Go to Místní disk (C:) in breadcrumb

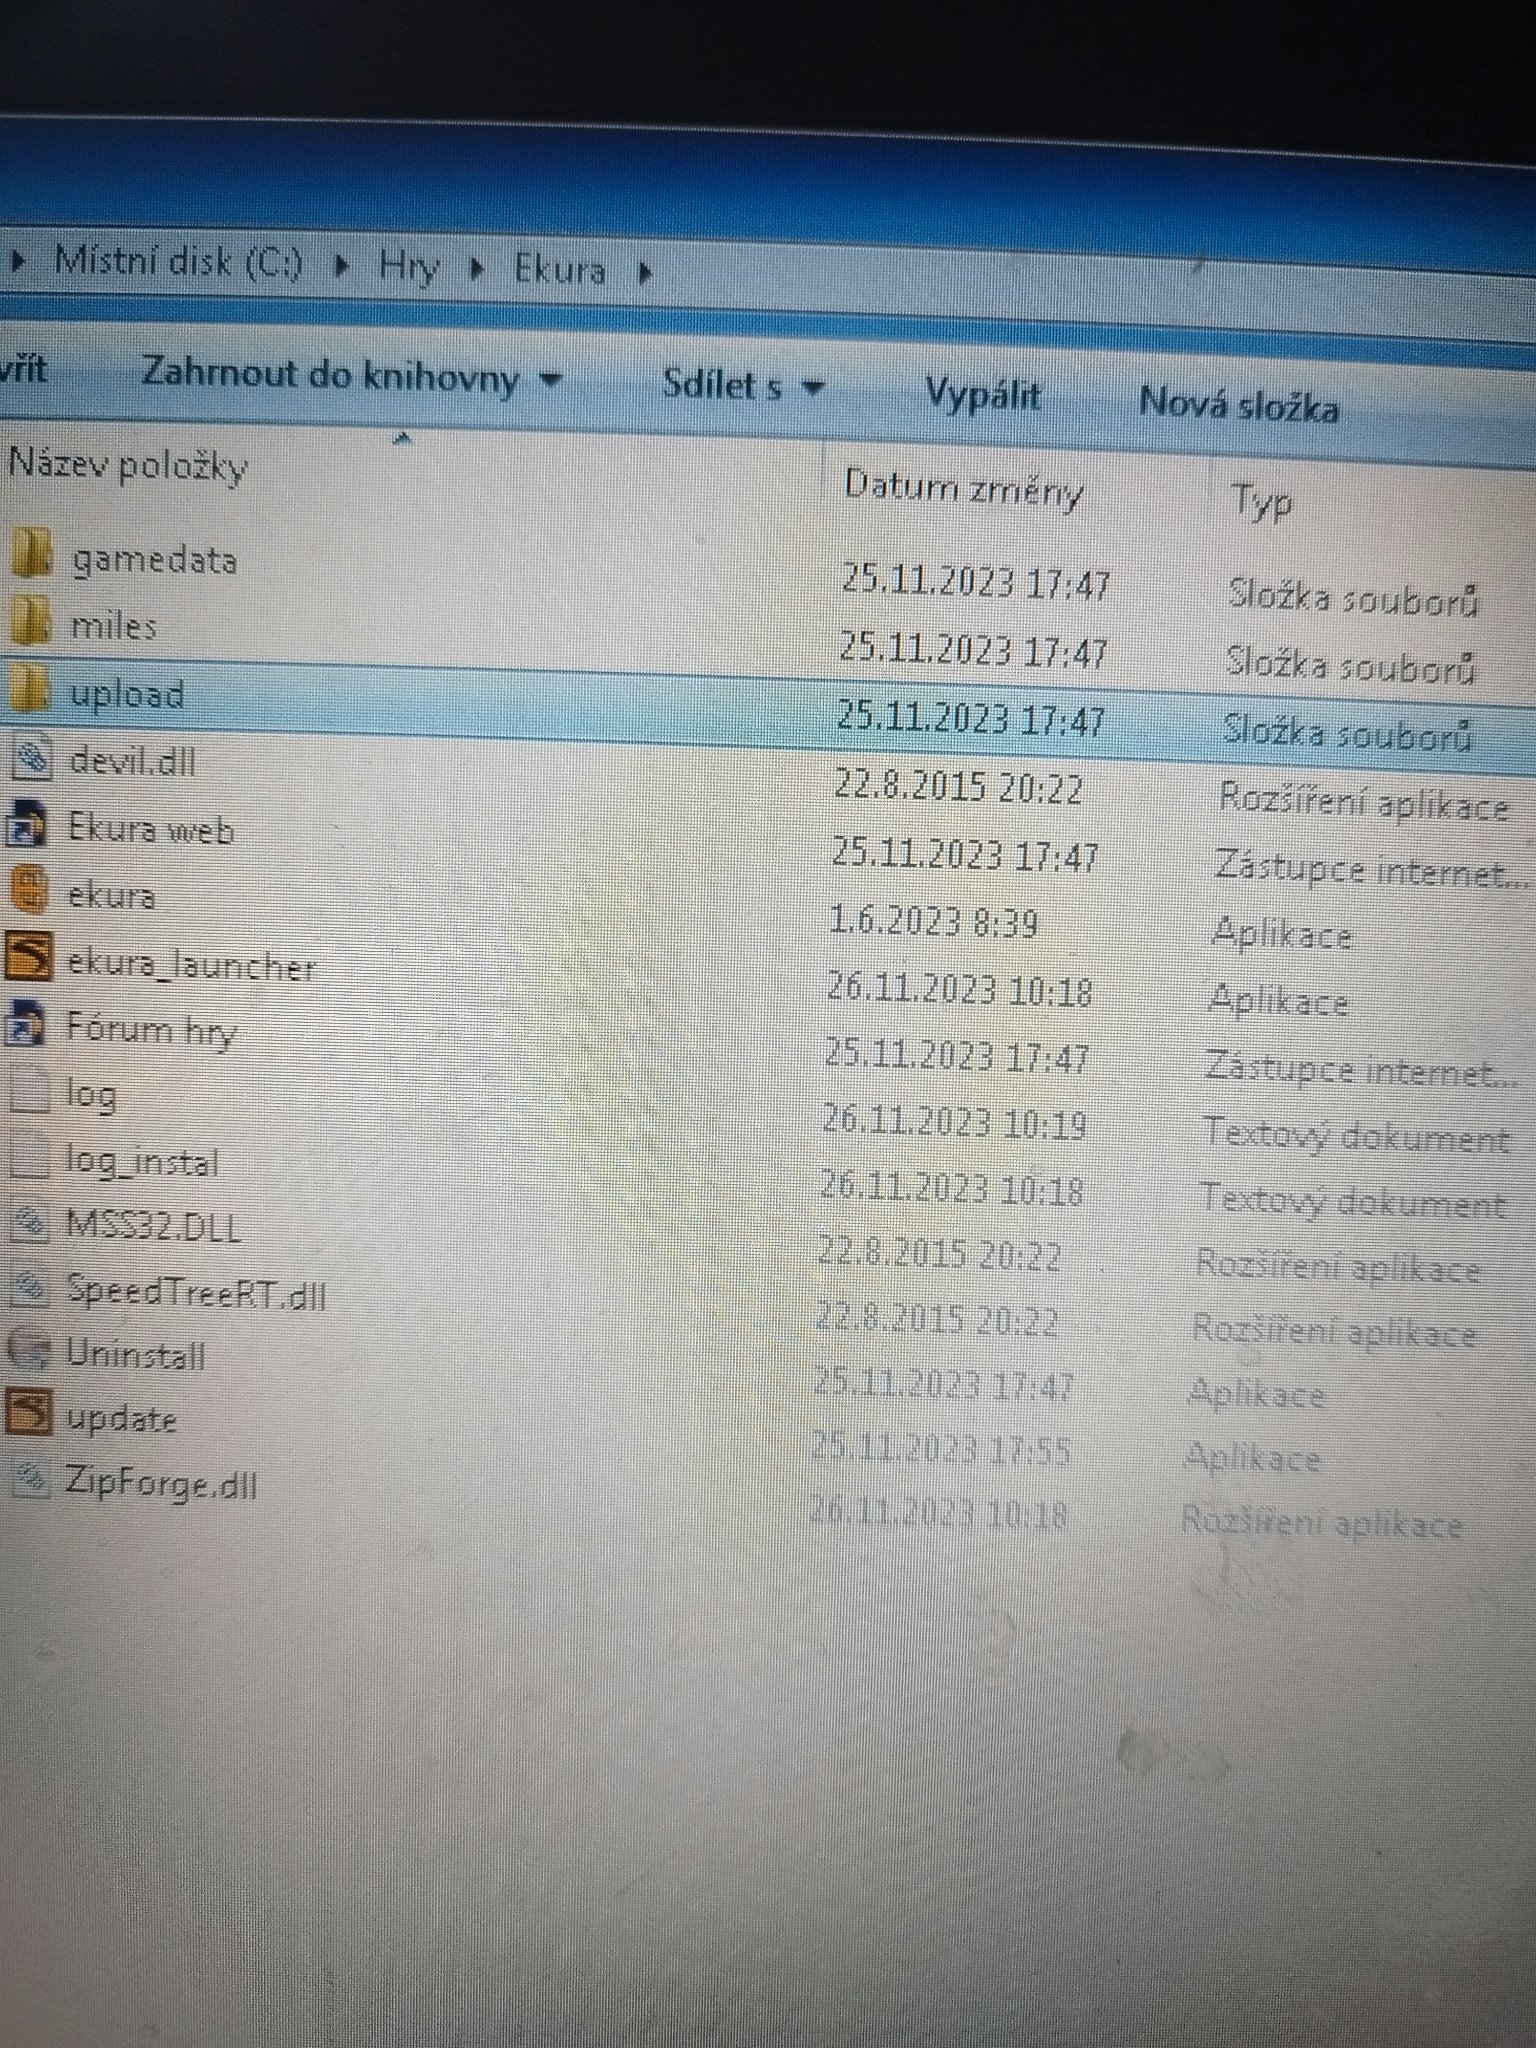click(177, 263)
